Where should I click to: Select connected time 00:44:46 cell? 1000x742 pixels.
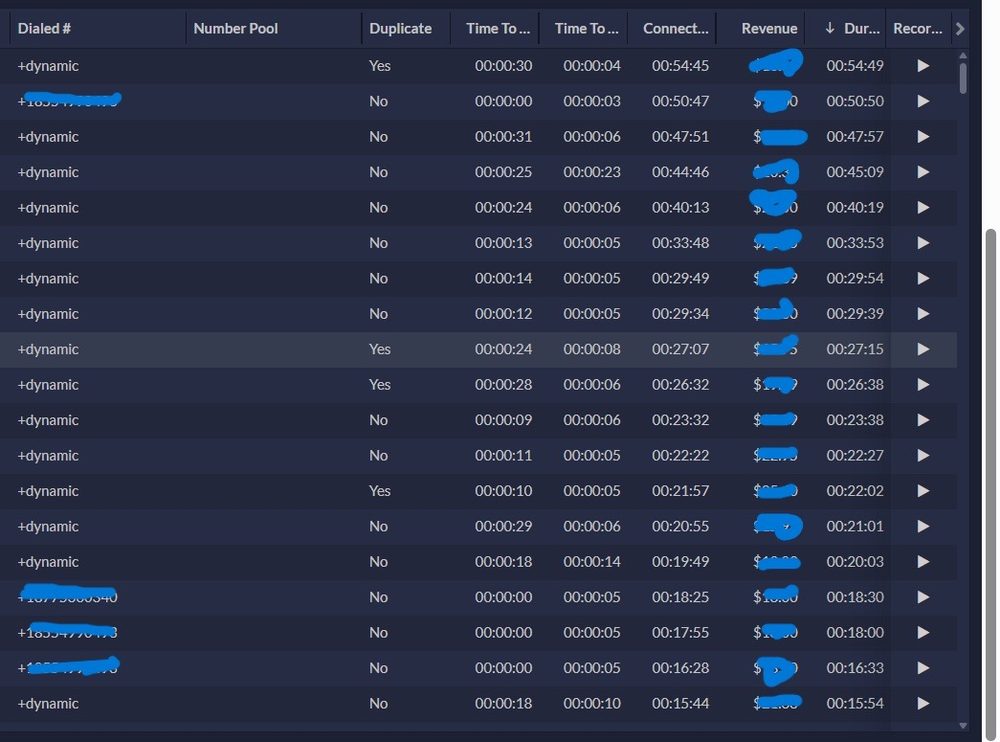680,172
